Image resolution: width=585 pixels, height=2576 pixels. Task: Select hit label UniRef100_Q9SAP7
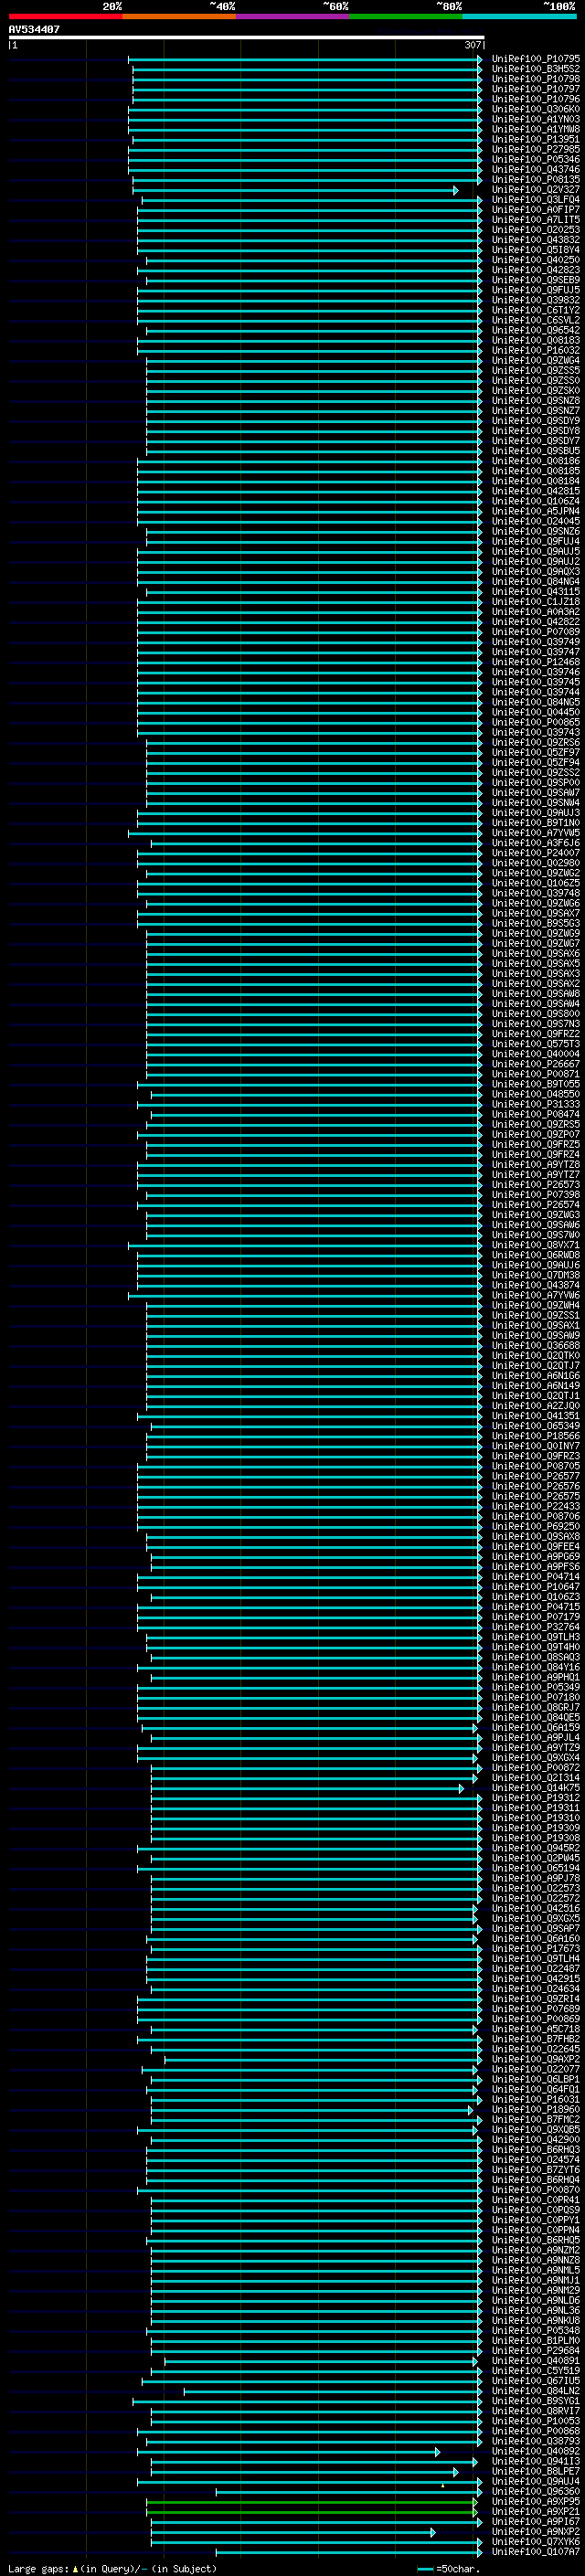click(535, 1928)
